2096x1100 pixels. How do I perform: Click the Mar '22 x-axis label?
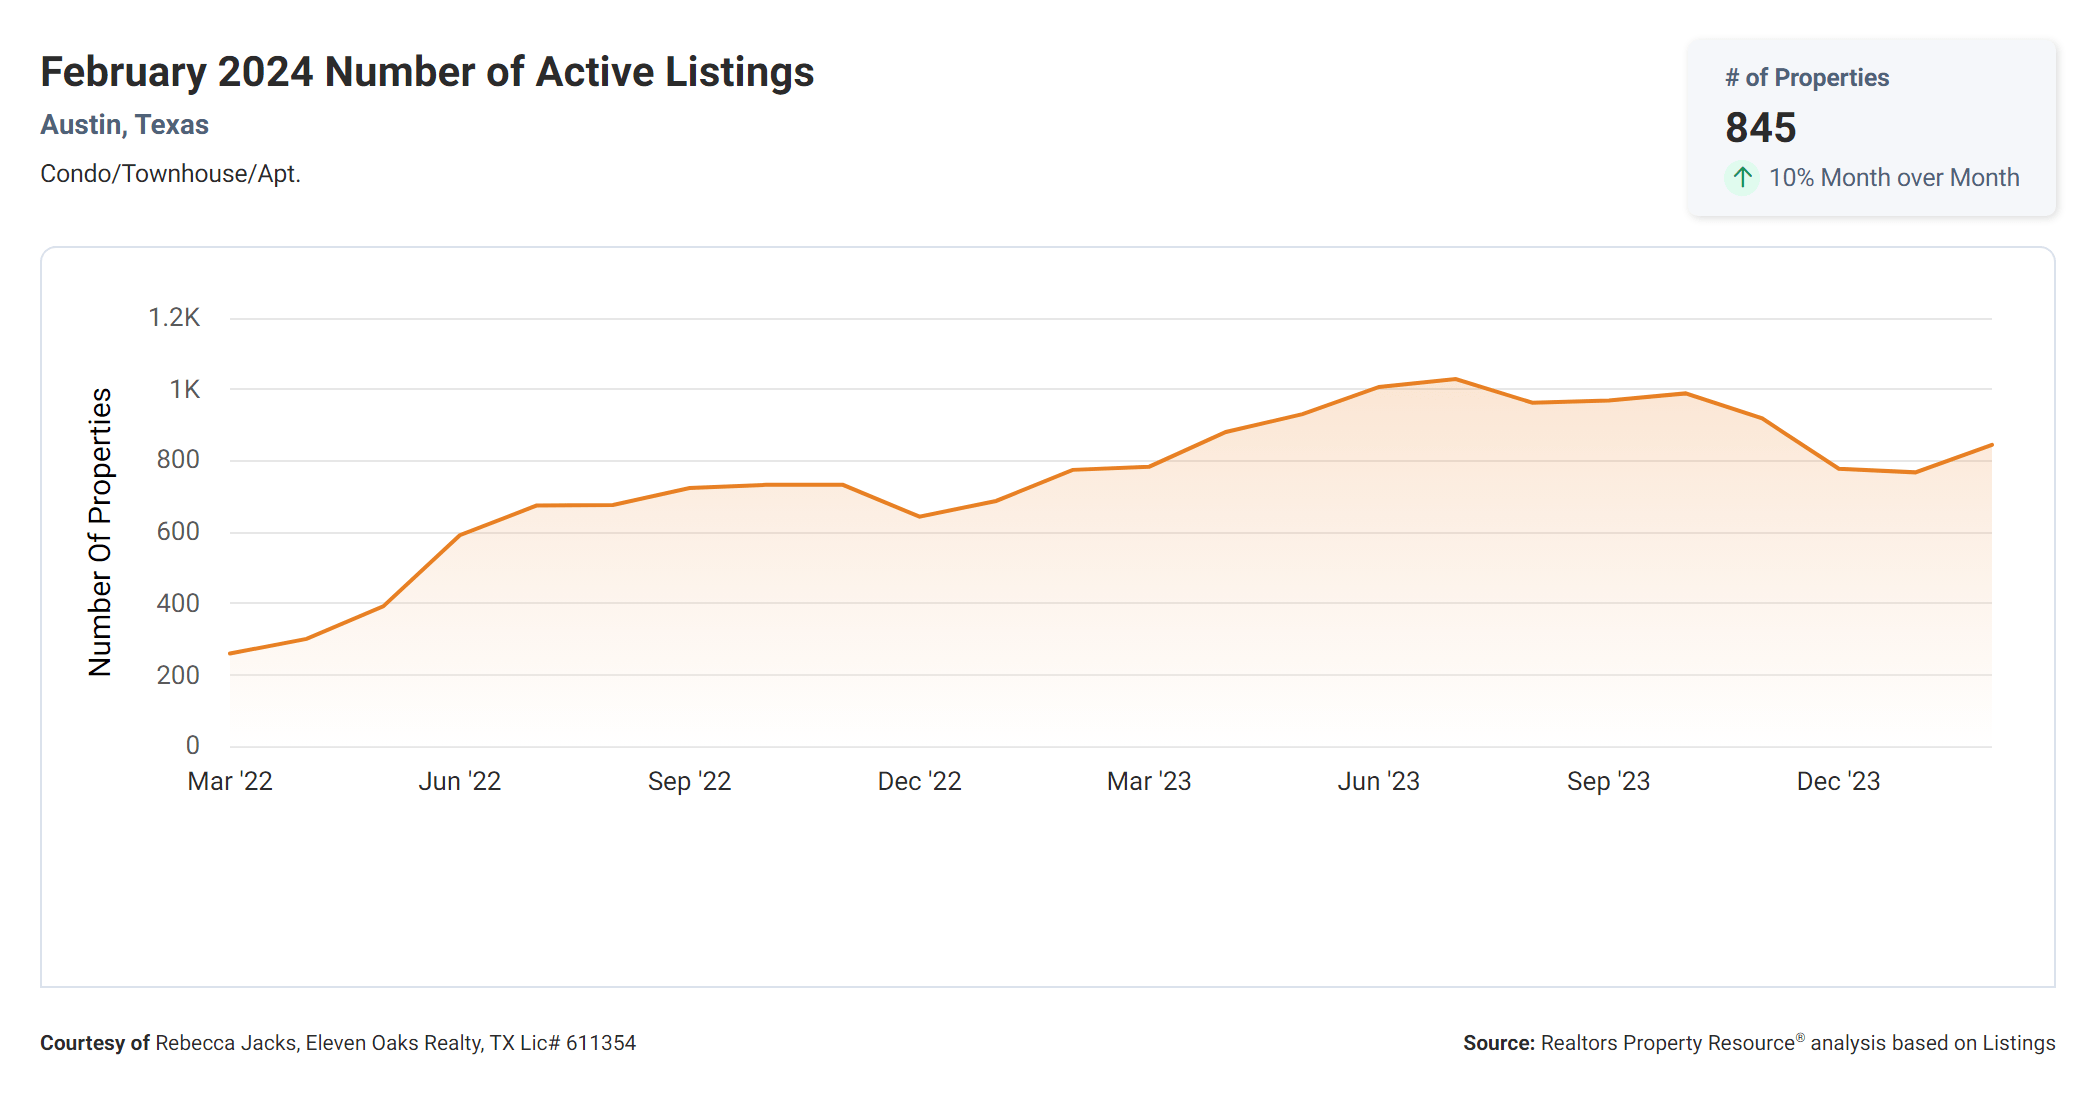click(230, 781)
